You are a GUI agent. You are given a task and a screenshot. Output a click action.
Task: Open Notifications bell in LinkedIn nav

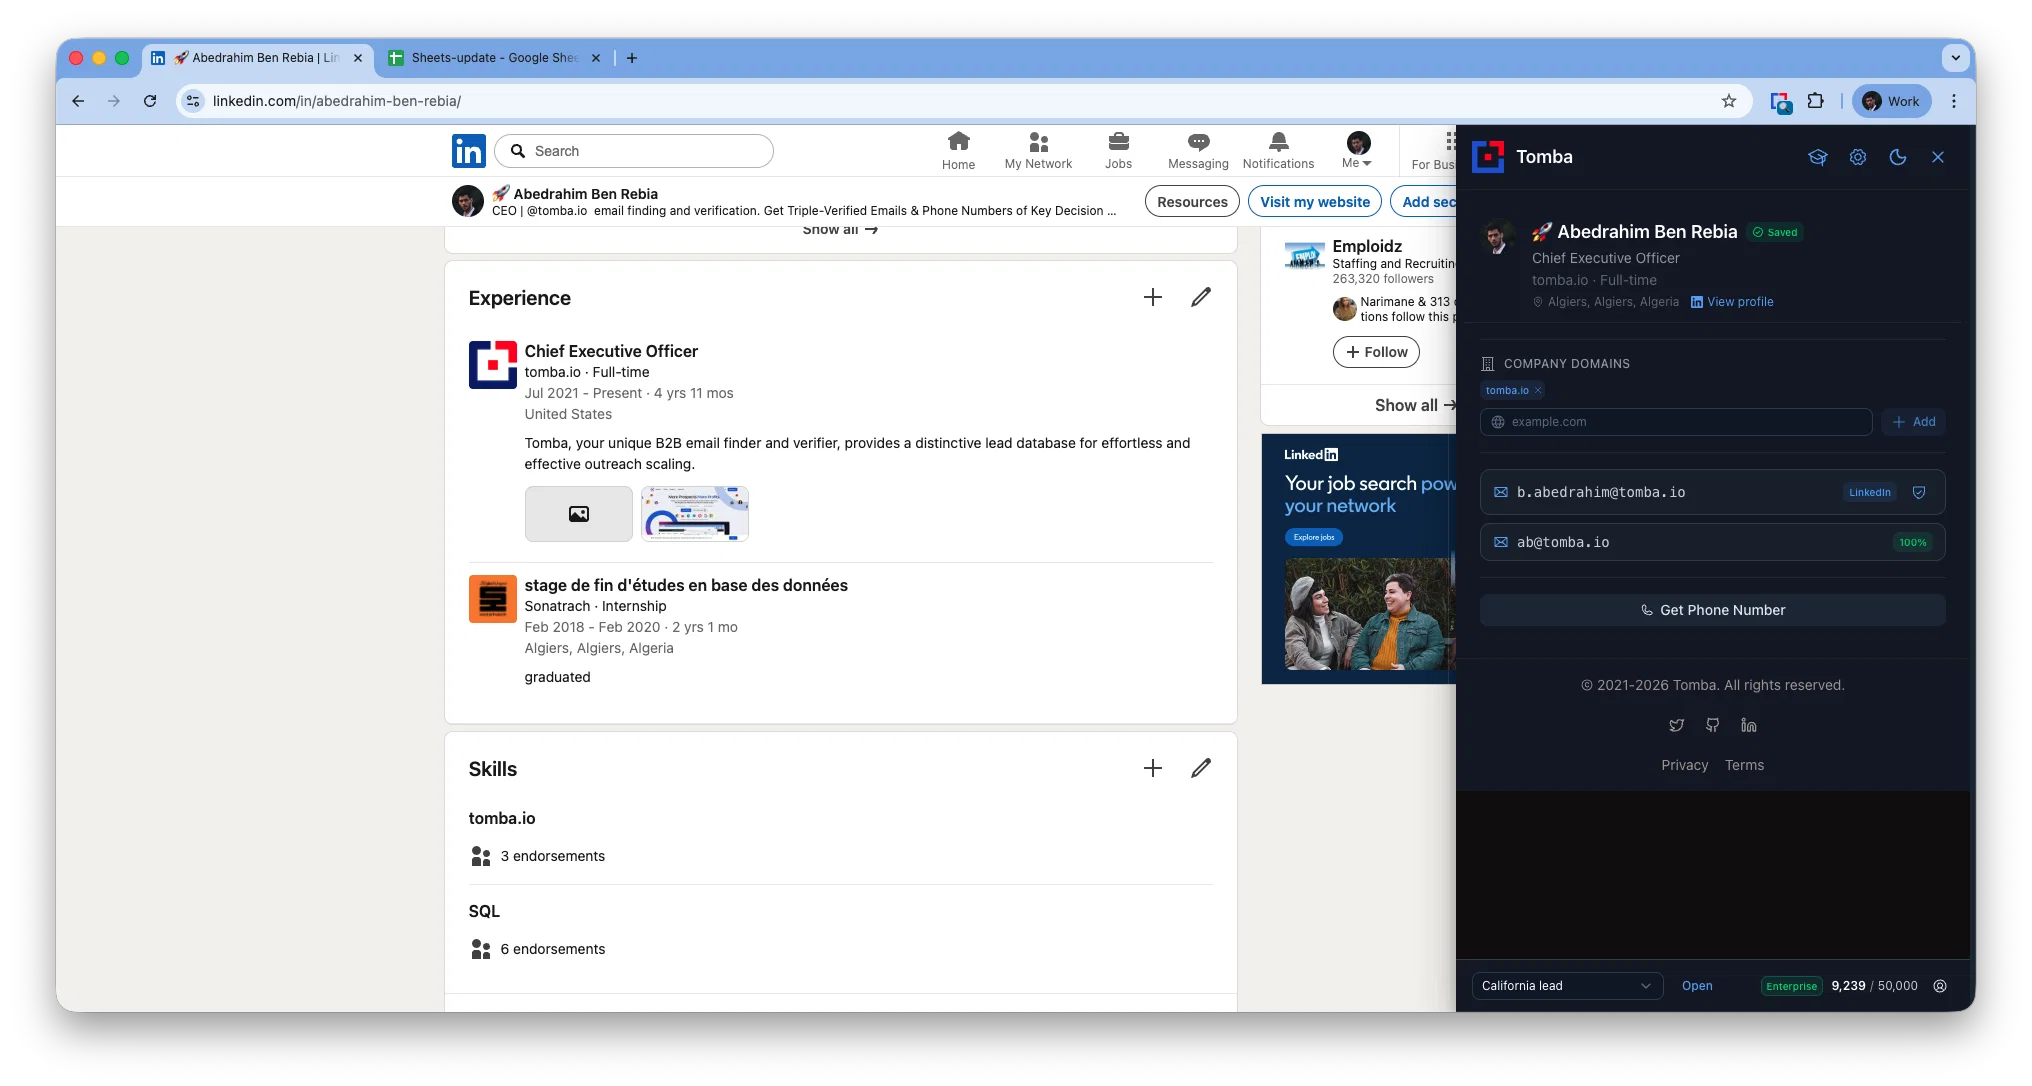[1278, 151]
